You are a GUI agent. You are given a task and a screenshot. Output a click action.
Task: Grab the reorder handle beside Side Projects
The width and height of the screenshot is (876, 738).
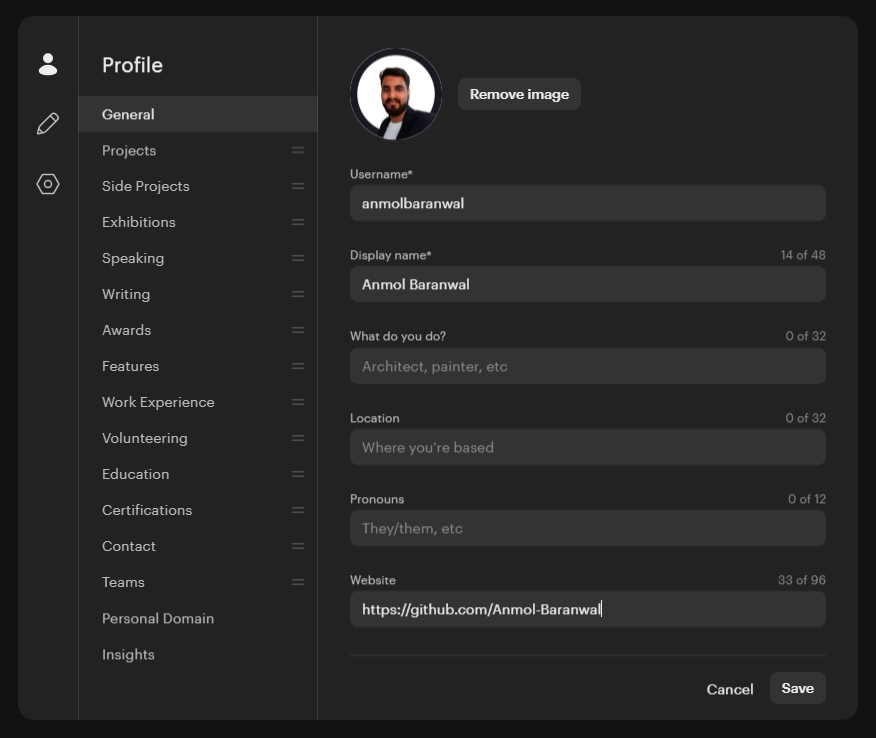coord(298,186)
